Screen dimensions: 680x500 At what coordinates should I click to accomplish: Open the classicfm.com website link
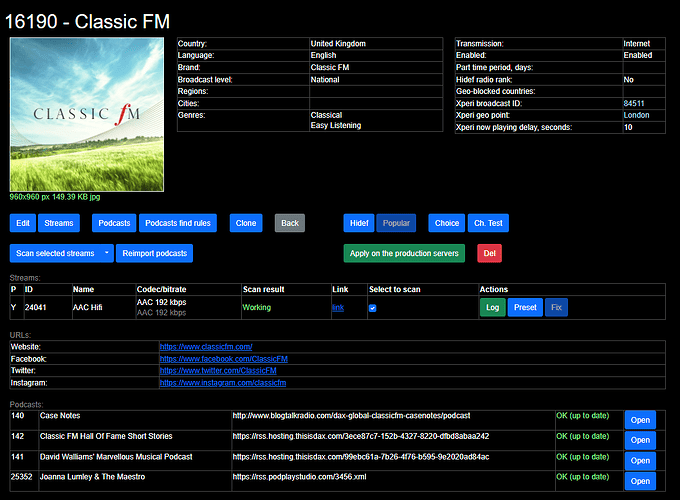(x=206, y=347)
